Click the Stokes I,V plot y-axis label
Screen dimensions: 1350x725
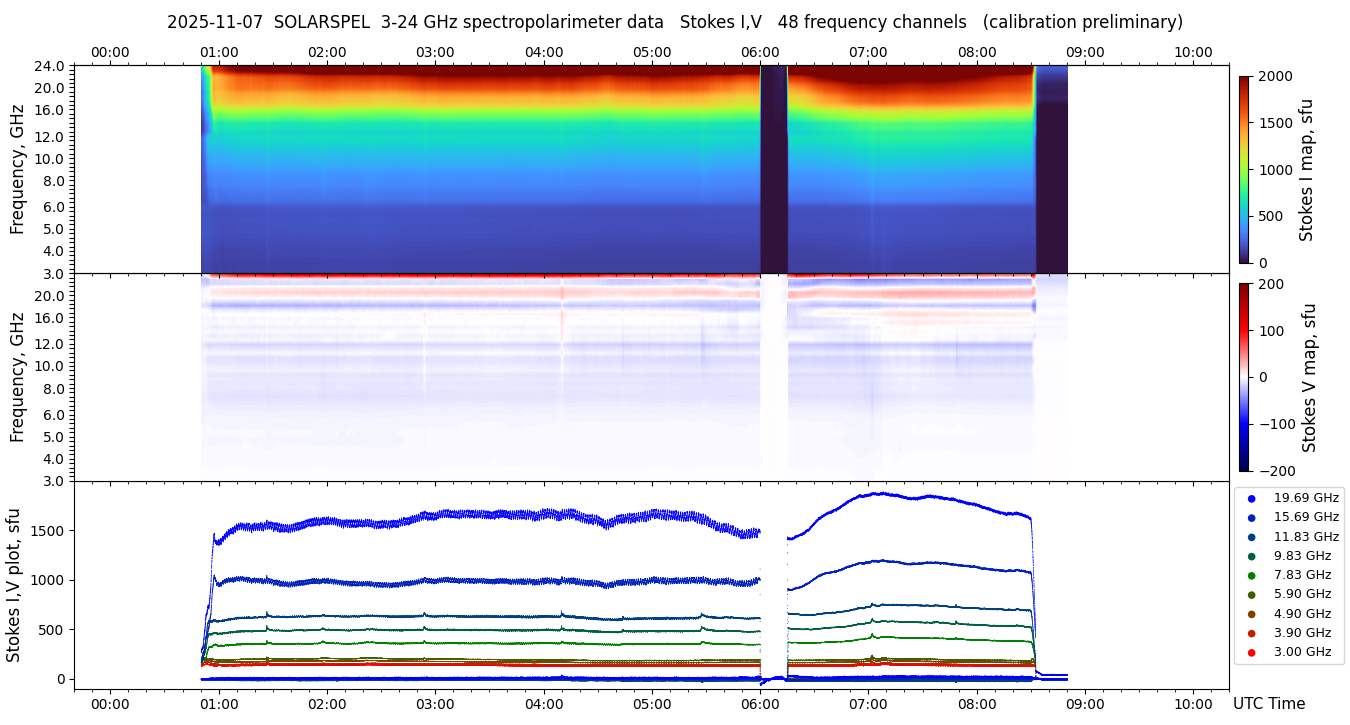tap(14, 584)
